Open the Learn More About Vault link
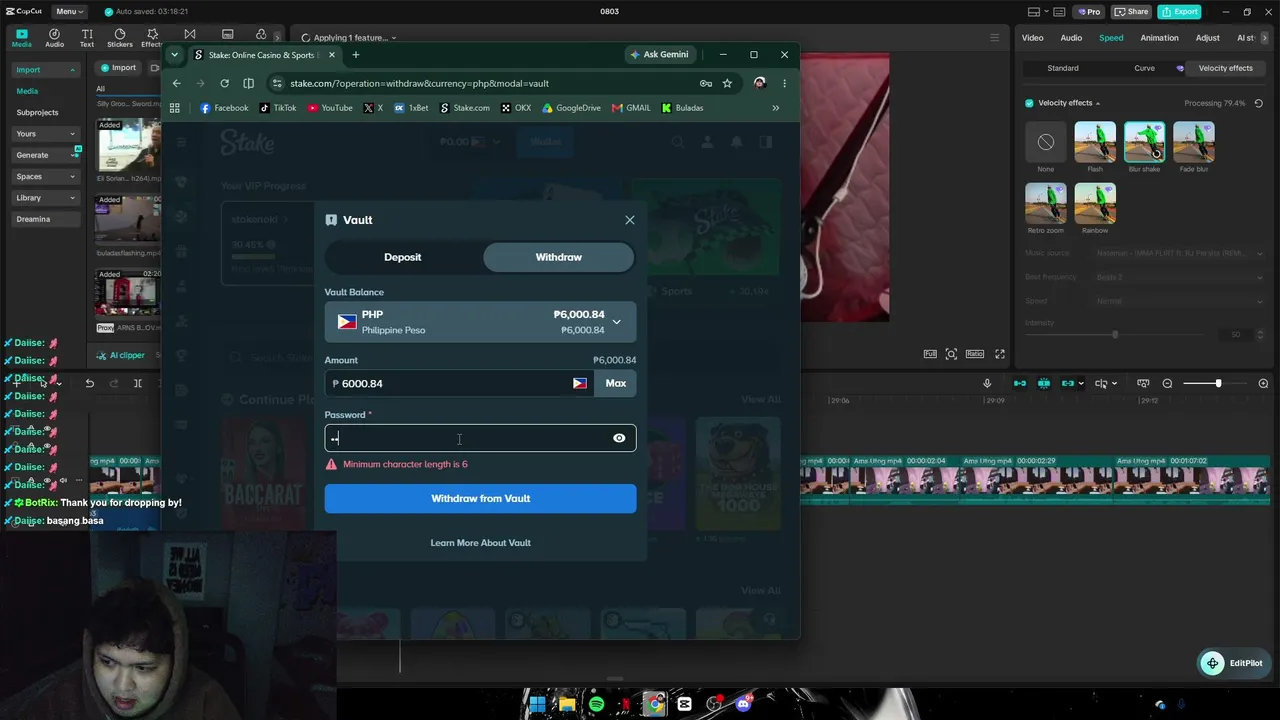1280x720 pixels. (480, 543)
